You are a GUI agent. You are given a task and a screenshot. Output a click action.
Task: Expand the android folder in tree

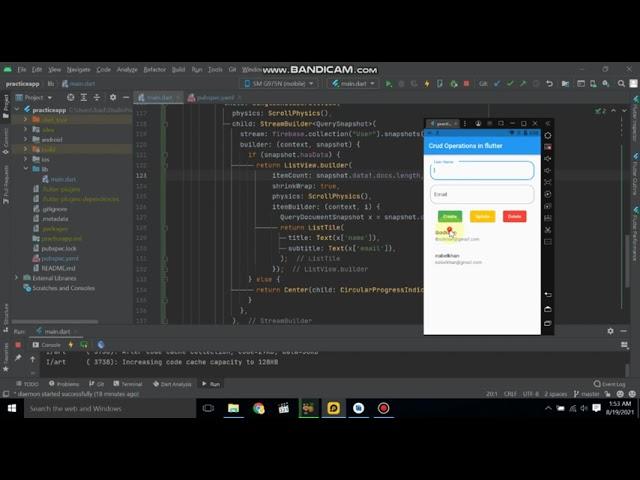tap(26, 139)
